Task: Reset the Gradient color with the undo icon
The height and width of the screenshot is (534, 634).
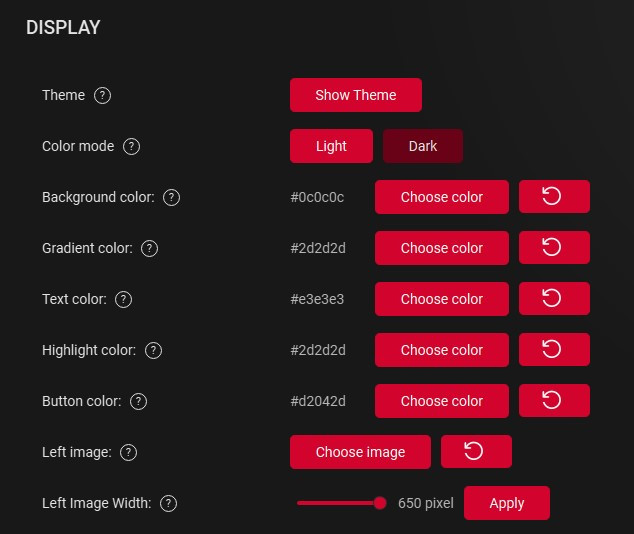Action: (x=553, y=248)
